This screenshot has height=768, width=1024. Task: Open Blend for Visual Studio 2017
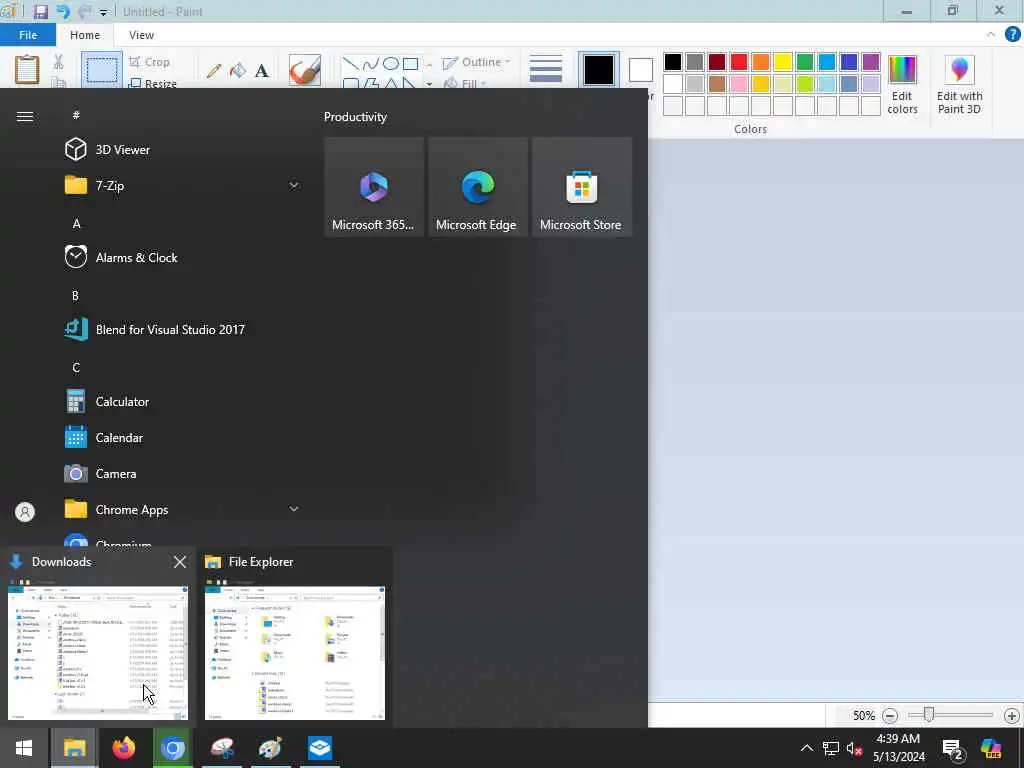coord(183,330)
